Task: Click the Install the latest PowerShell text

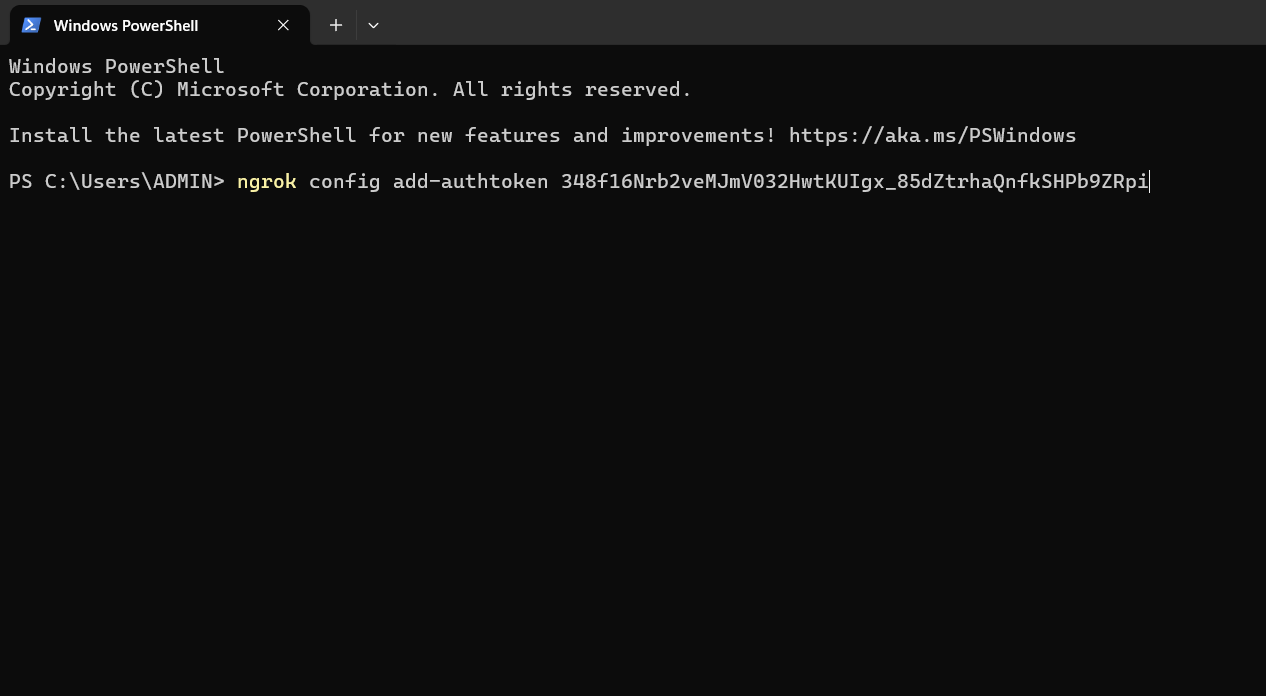Action: [182, 135]
